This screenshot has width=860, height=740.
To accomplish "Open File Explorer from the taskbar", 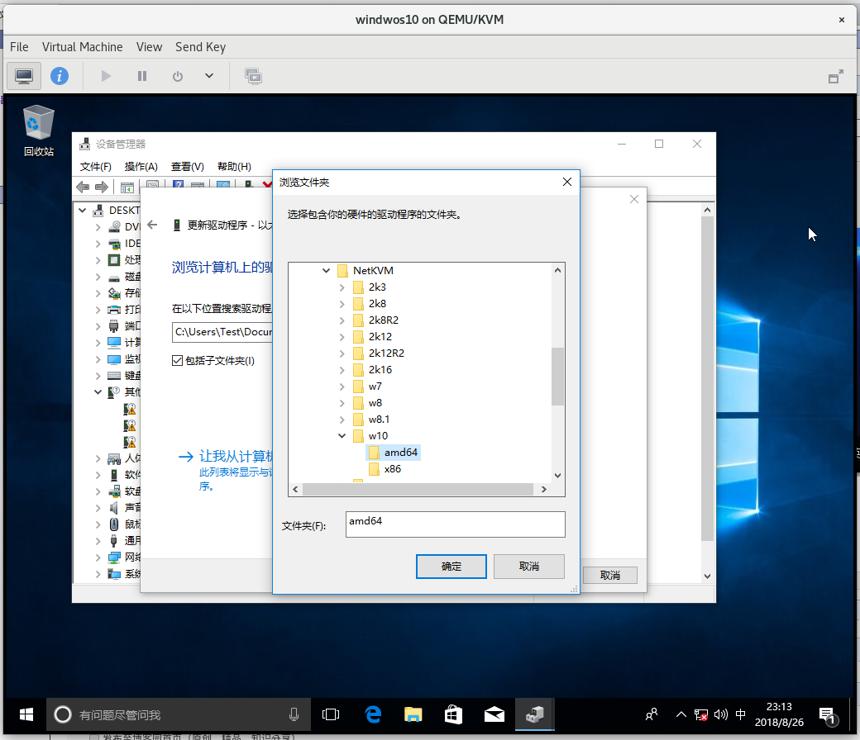I will click(413, 714).
